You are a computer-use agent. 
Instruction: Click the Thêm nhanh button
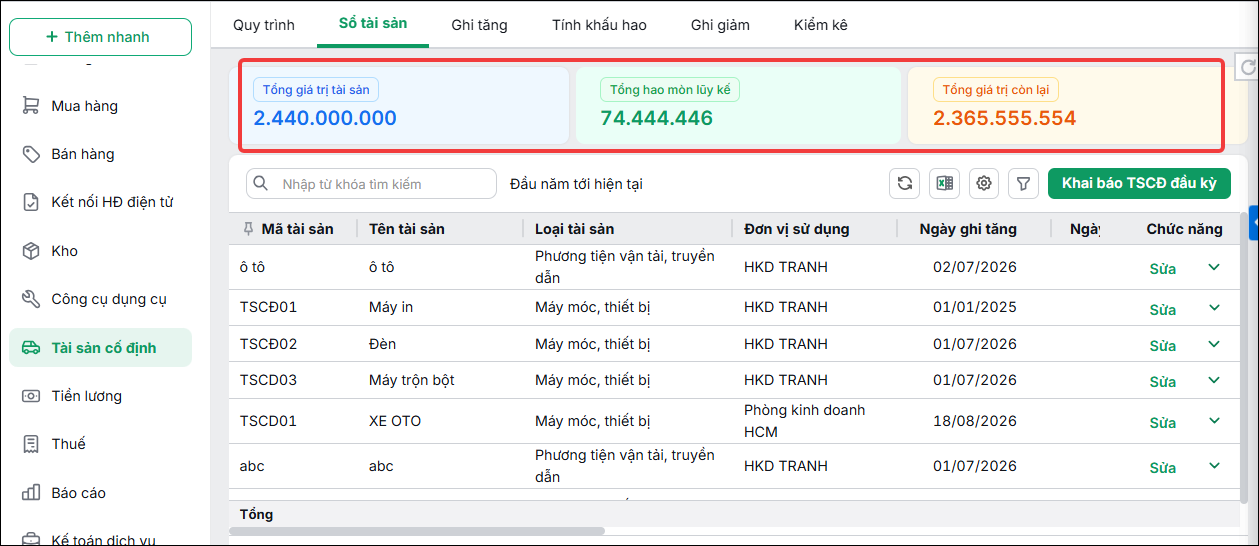[100, 37]
